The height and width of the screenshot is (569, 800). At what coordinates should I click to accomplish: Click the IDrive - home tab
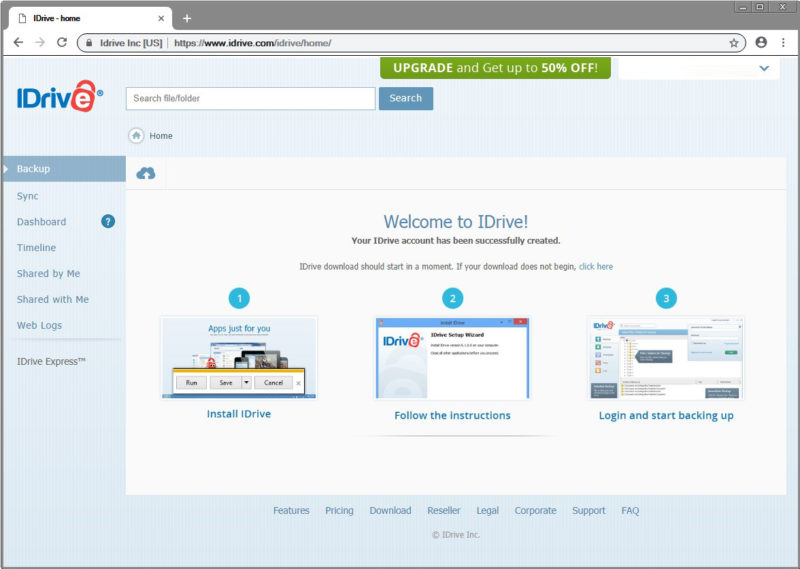coord(90,18)
